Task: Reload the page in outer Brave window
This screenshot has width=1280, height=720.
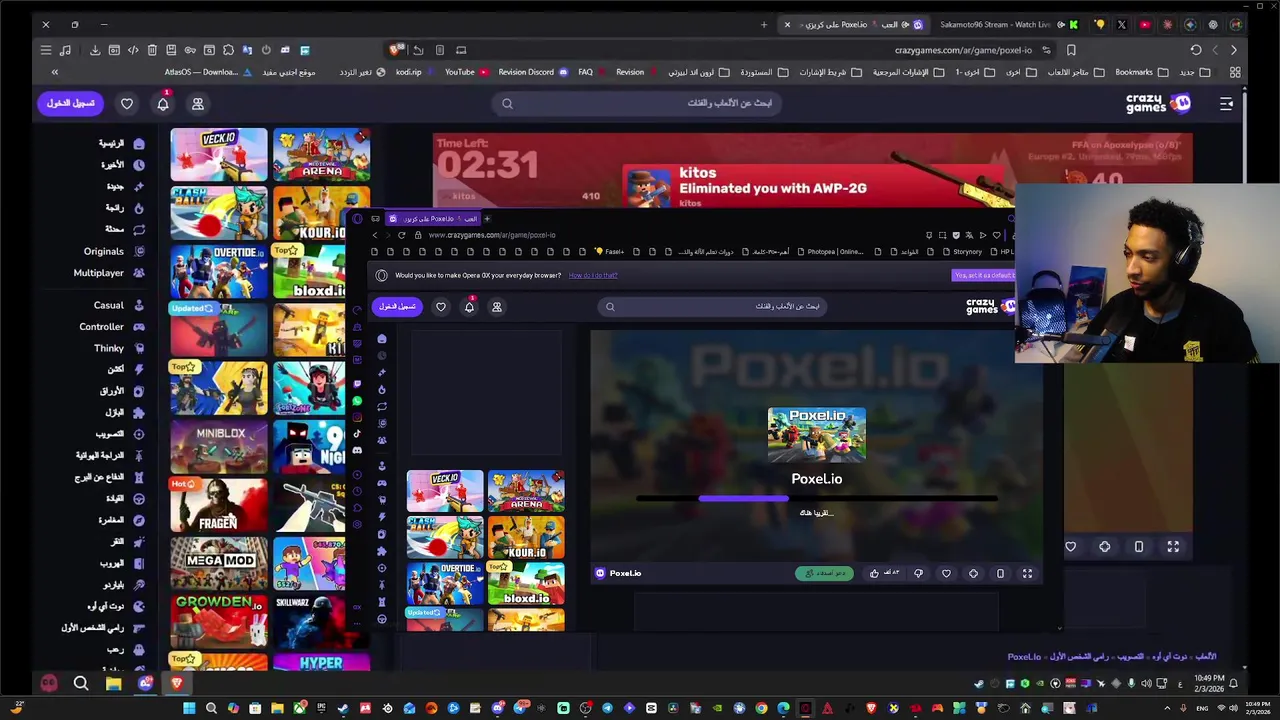Action: tap(1196, 50)
